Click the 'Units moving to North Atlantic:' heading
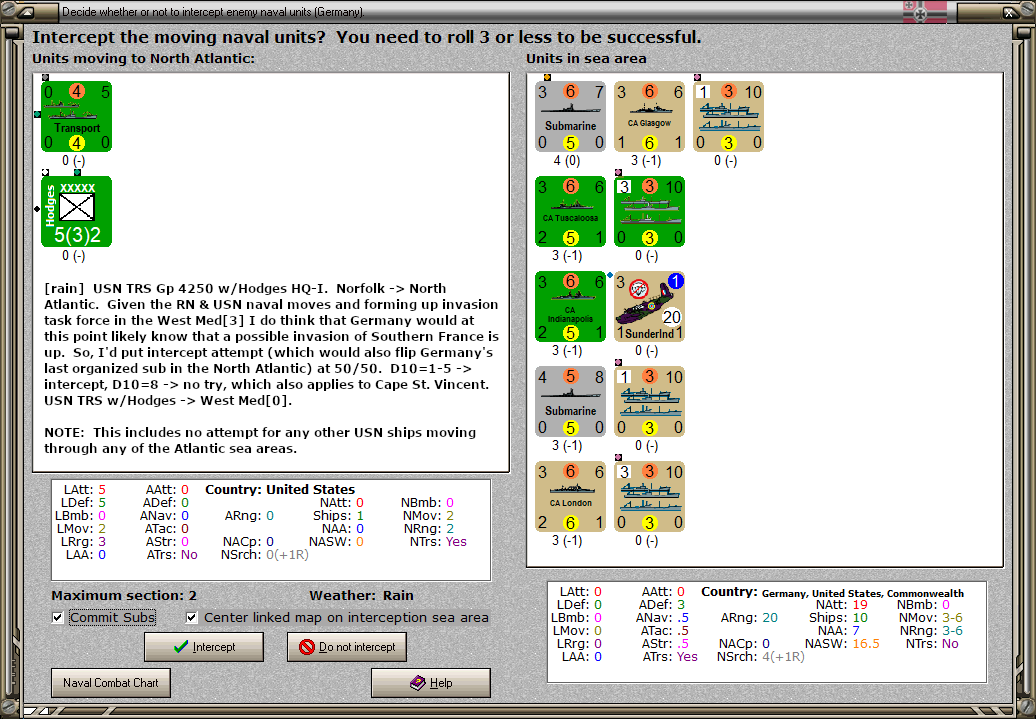Screen dimensions: 1036x719 (143, 58)
